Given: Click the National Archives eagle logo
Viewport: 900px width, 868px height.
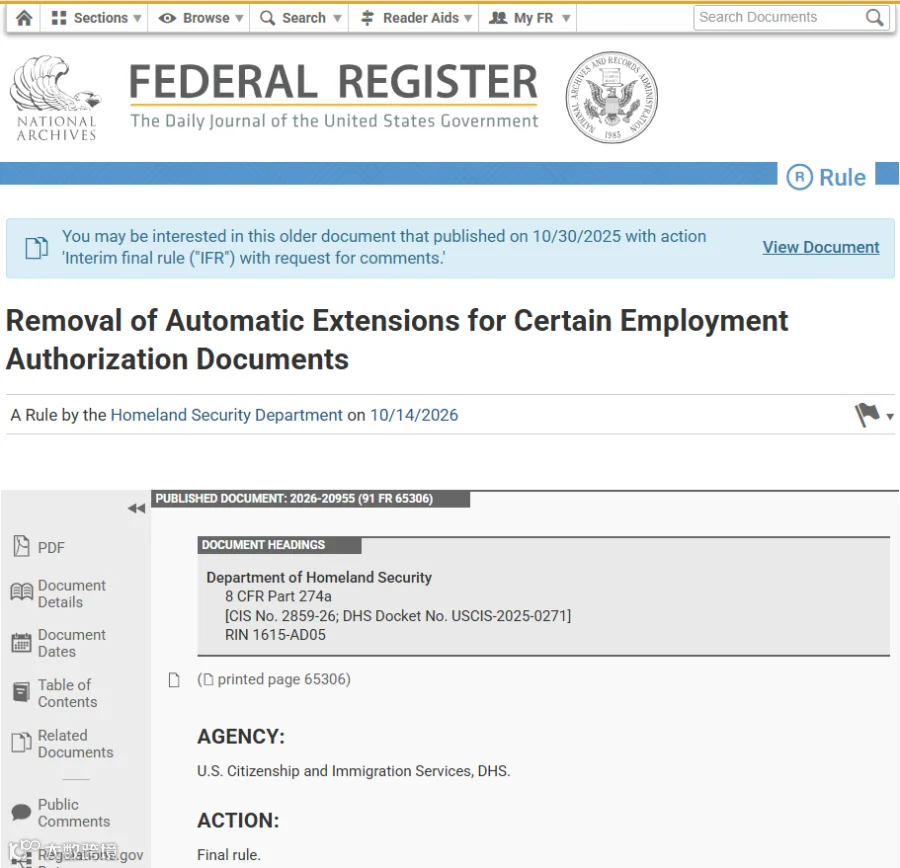Looking at the screenshot, I should pos(56,98).
